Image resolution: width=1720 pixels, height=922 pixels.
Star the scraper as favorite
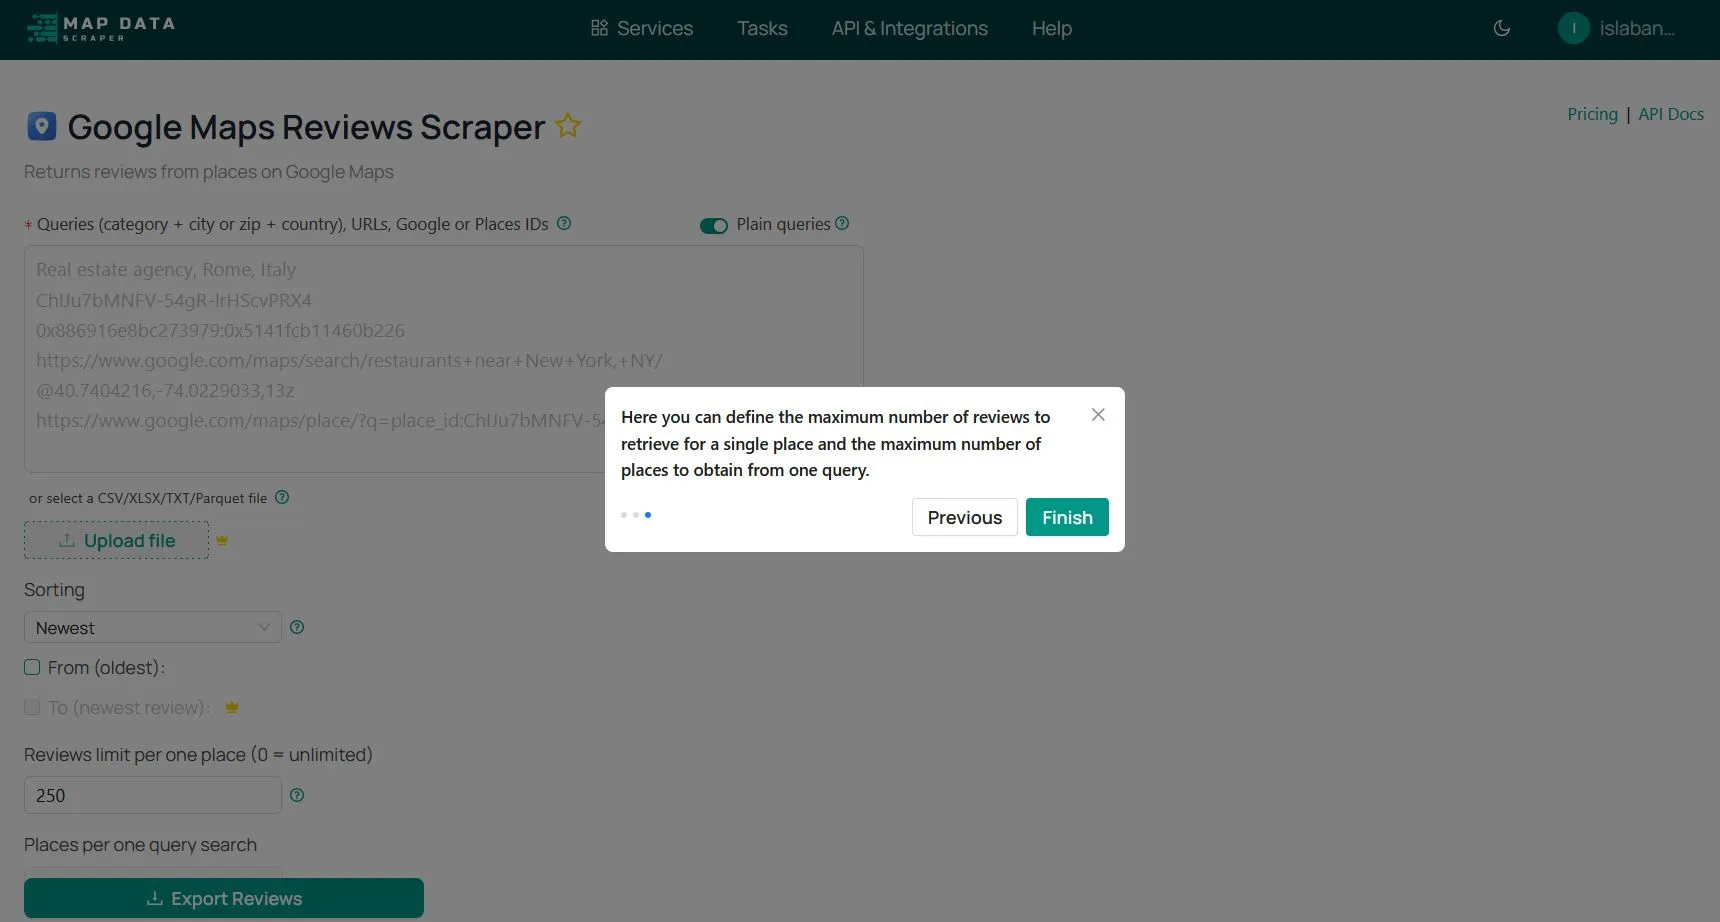(x=568, y=126)
